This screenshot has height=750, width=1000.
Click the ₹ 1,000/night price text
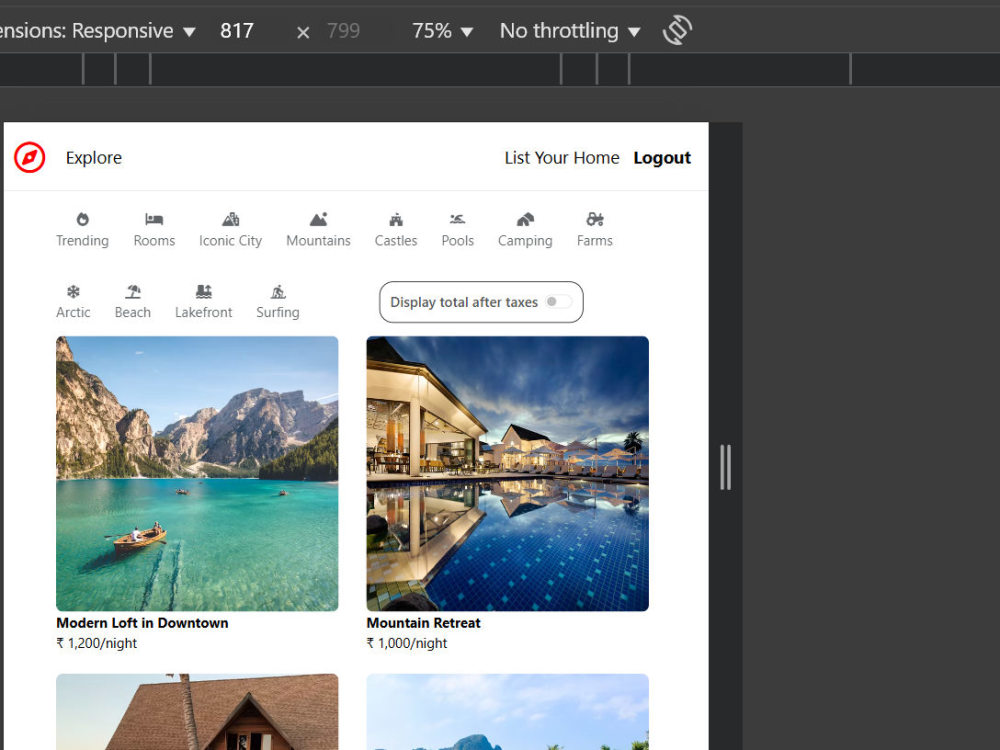pyautogui.click(x=407, y=643)
